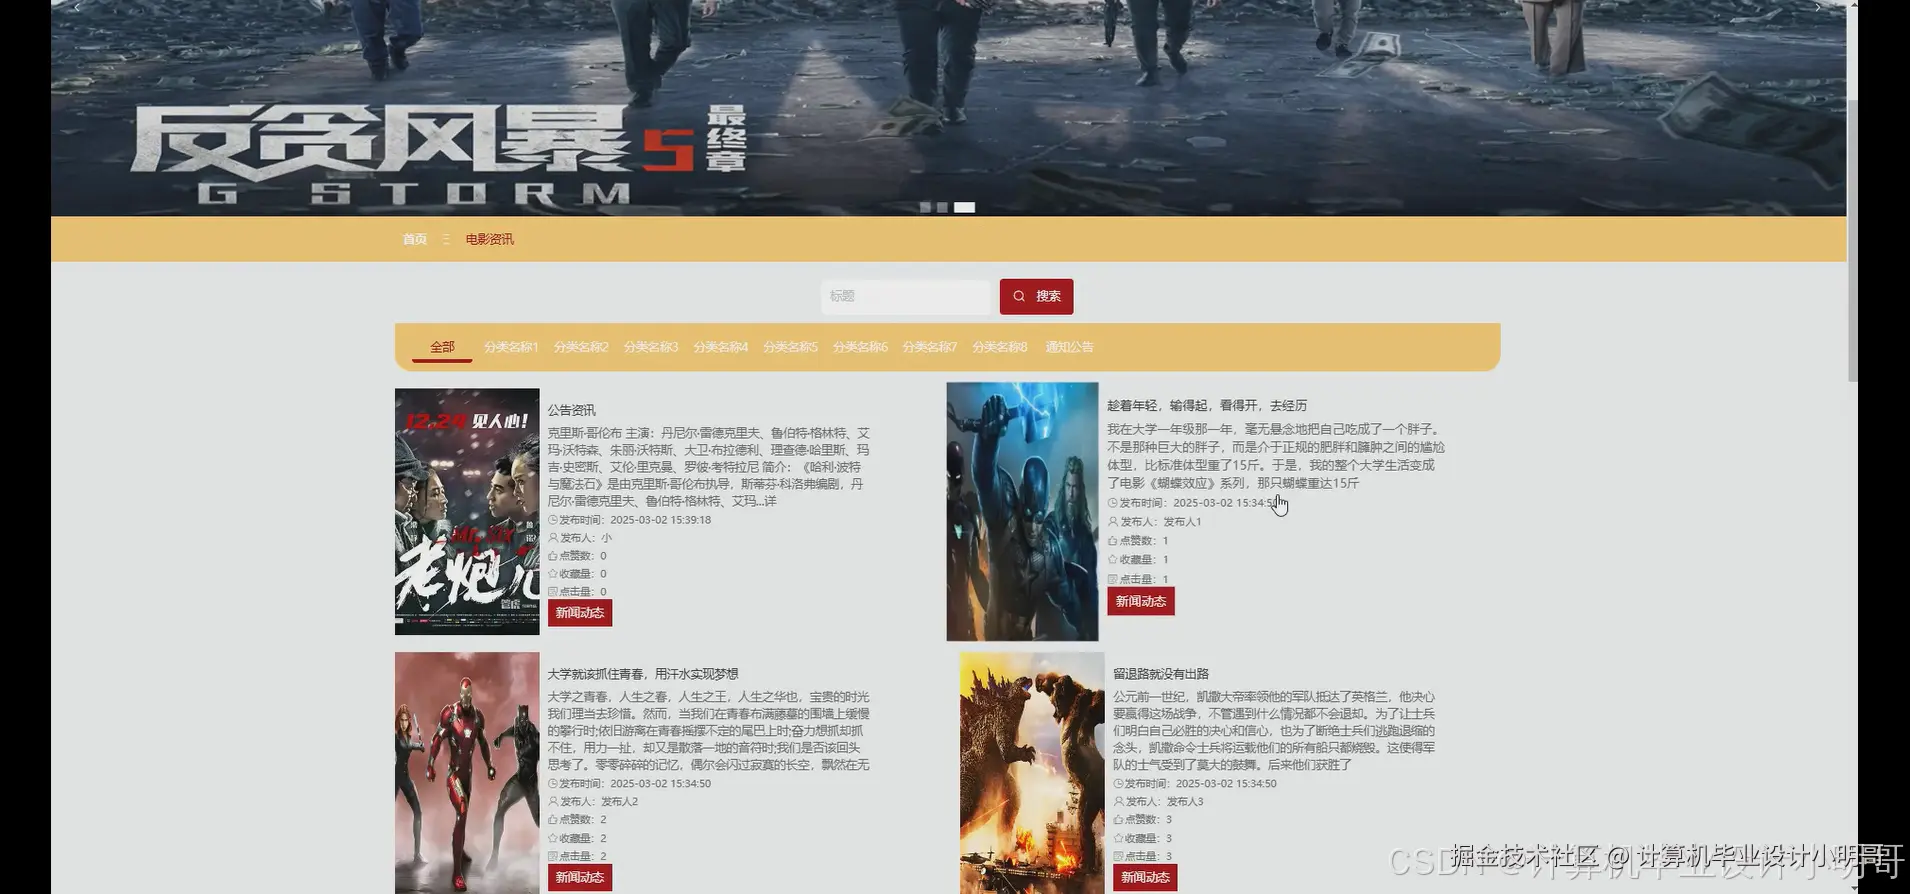Click the 电影资讯 breadcrumb link
This screenshot has height=894, width=1910.
(x=490, y=239)
